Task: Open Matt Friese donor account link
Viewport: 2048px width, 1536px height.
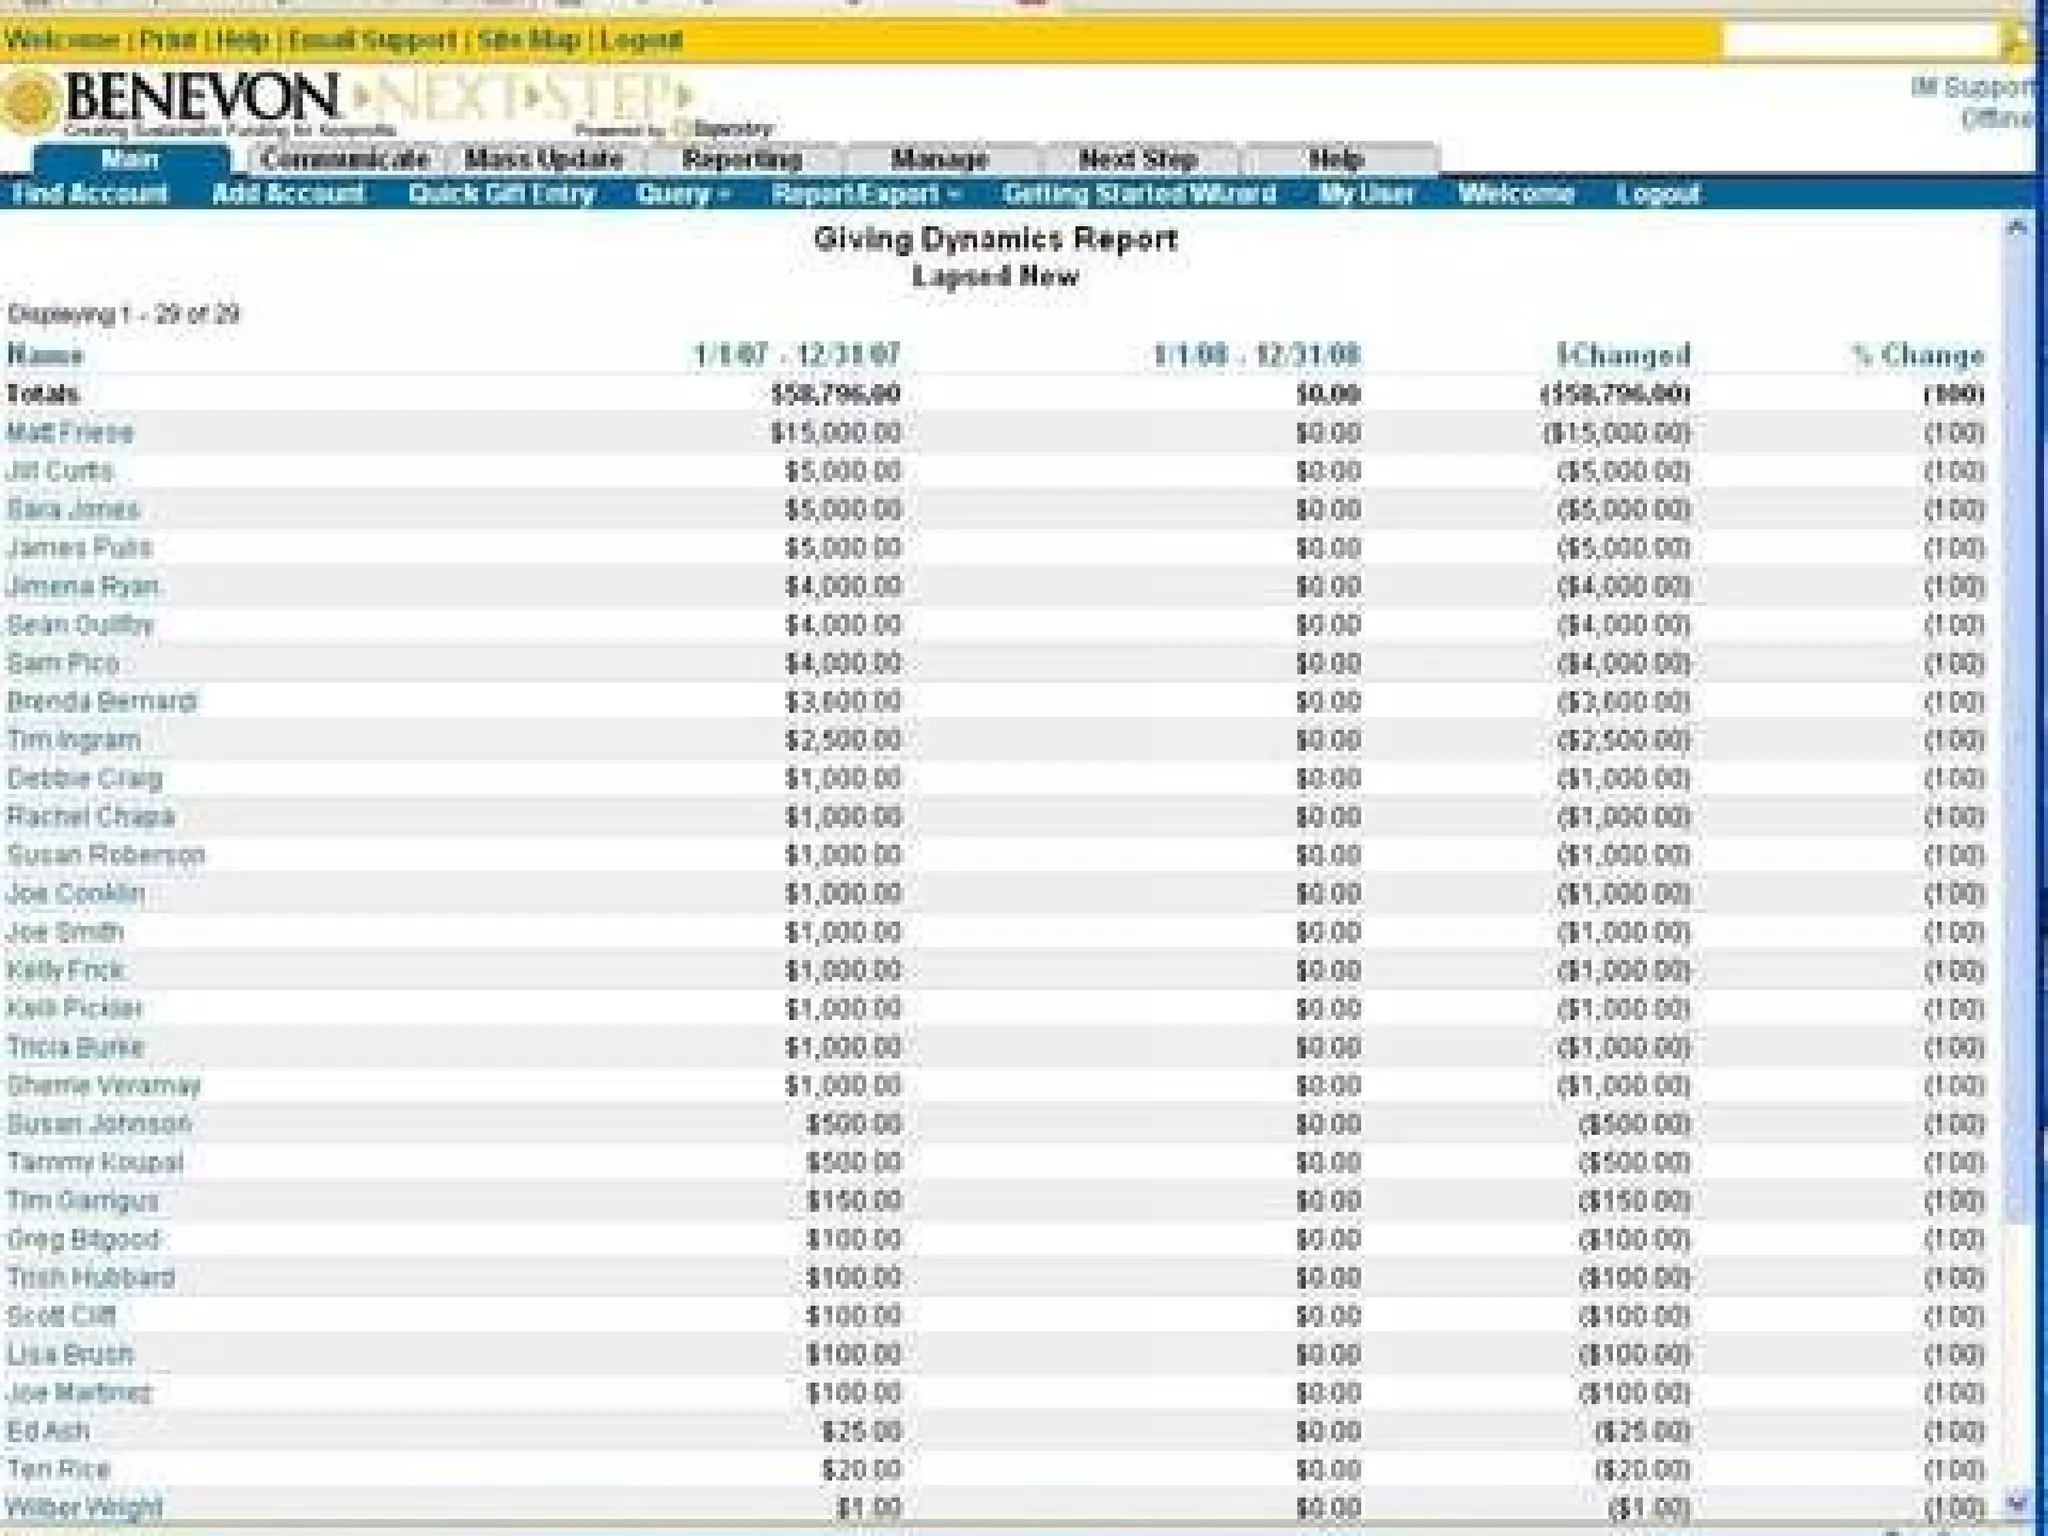Action: 70,433
